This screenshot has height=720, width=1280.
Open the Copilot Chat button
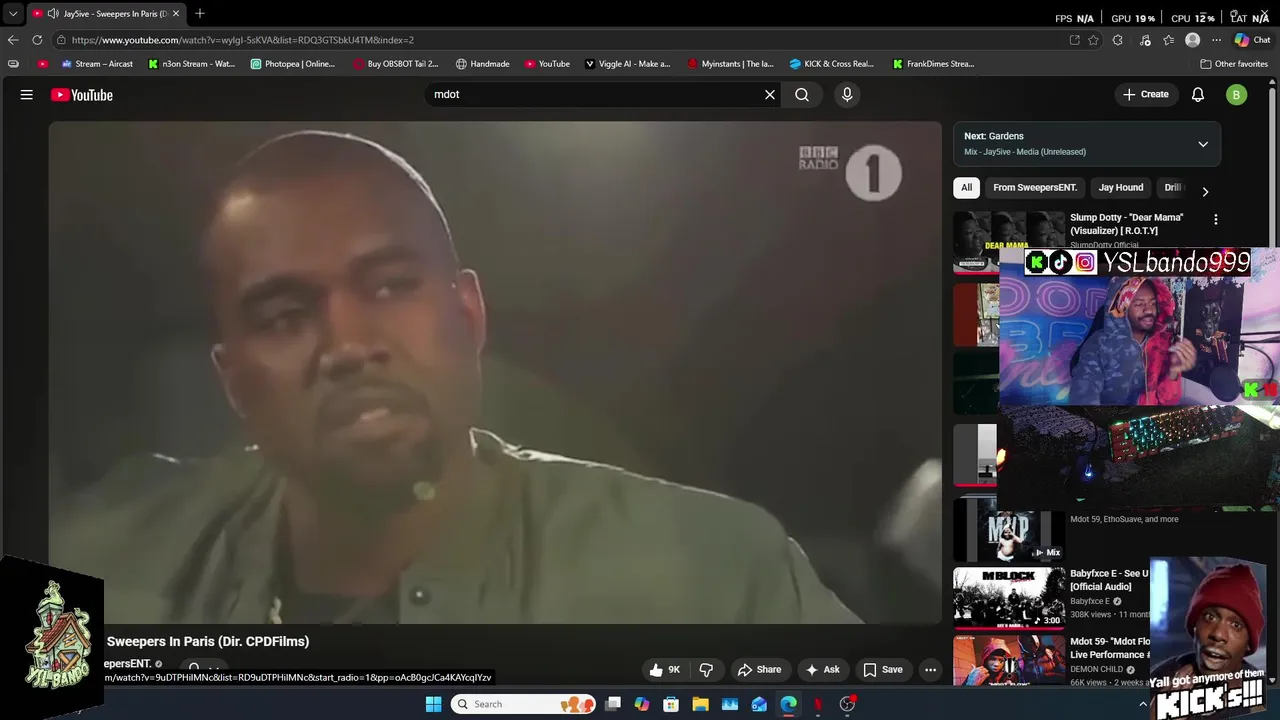(1252, 40)
